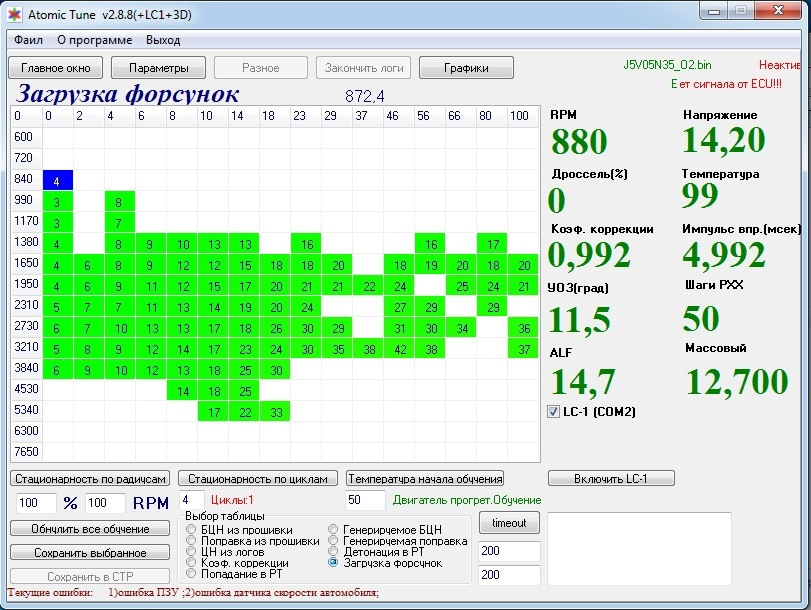The width and height of the screenshot is (811, 610).
Task: Show the Графики view
Action: pyautogui.click(x=466, y=68)
